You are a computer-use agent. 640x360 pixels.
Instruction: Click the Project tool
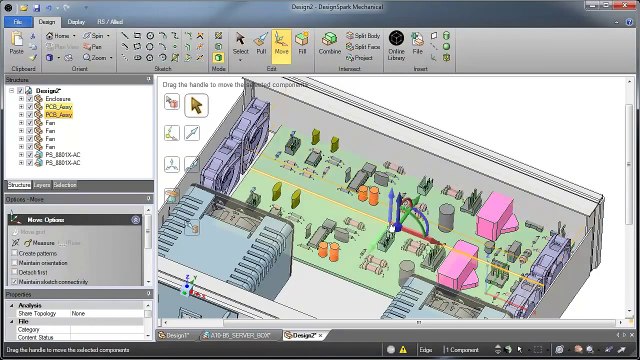[359, 58]
